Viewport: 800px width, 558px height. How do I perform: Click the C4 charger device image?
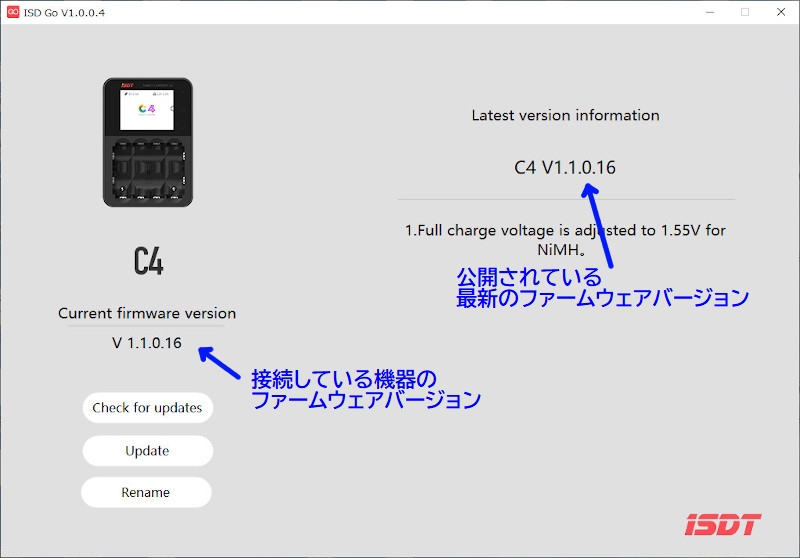pos(148,142)
